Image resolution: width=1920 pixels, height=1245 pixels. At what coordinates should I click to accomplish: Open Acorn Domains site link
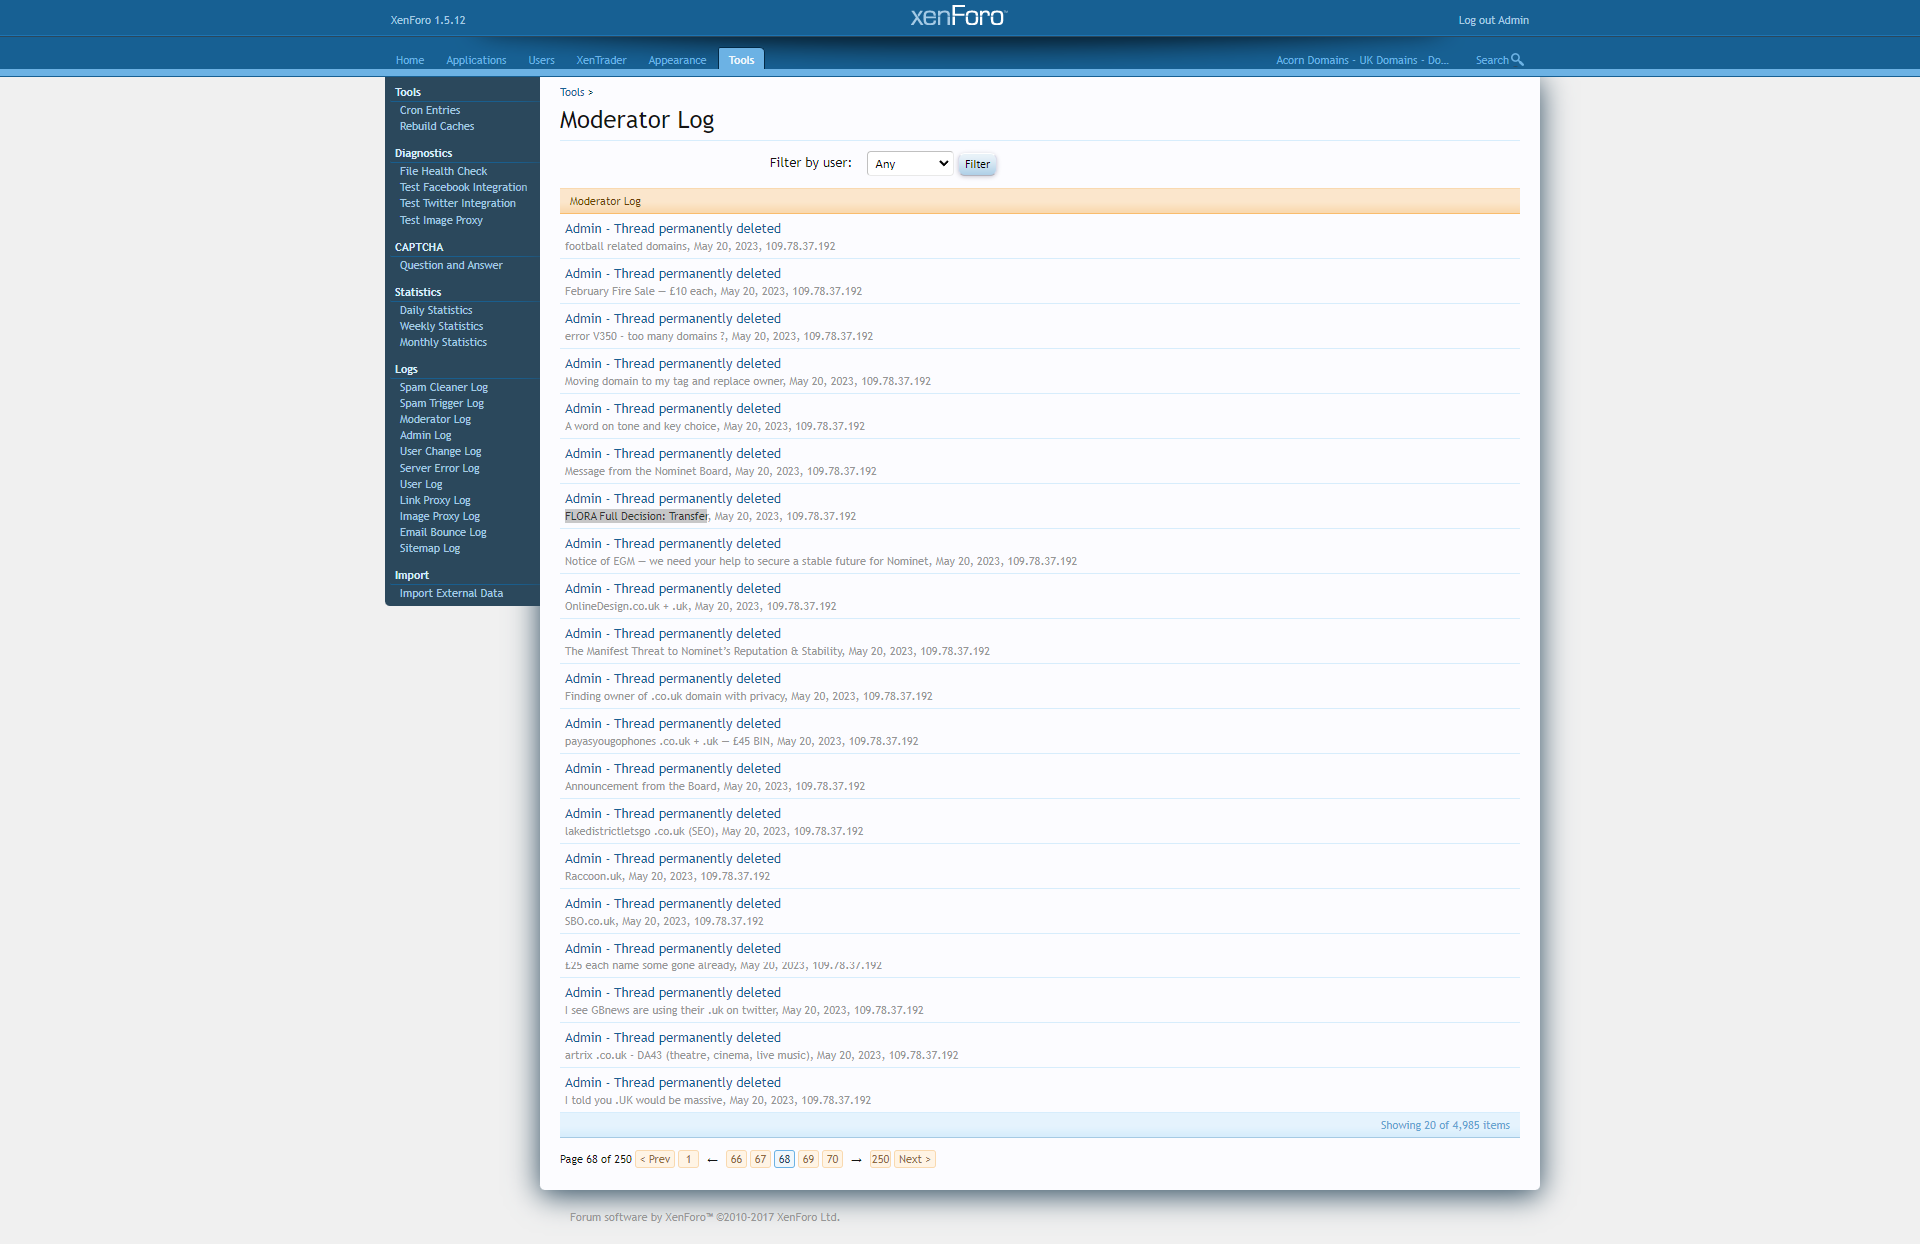pyautogui.click(x=1362, y=60)
